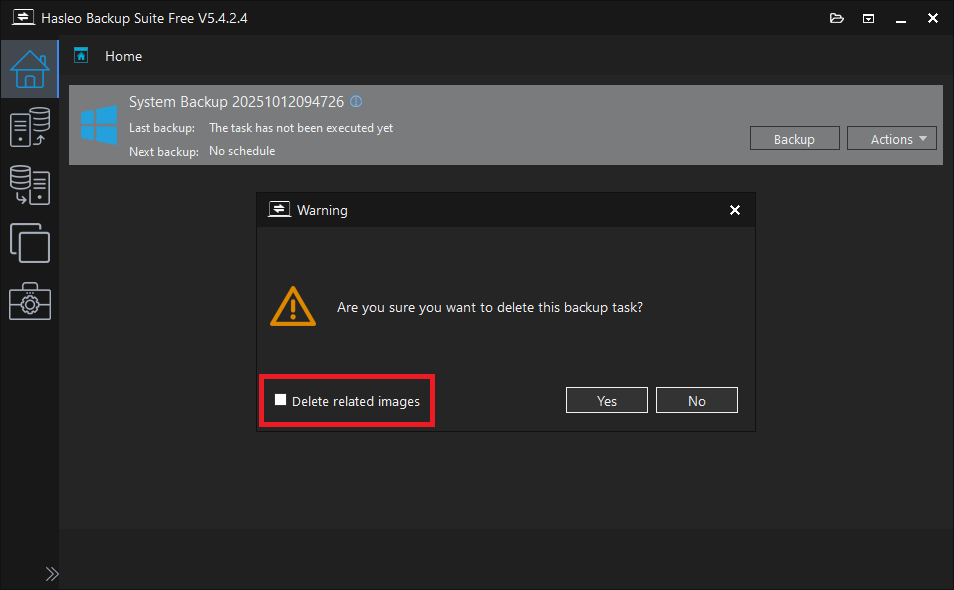Screen dimensions: 954x590
Task: Click the Windows logo of the backup task
Action: [99, 125]
